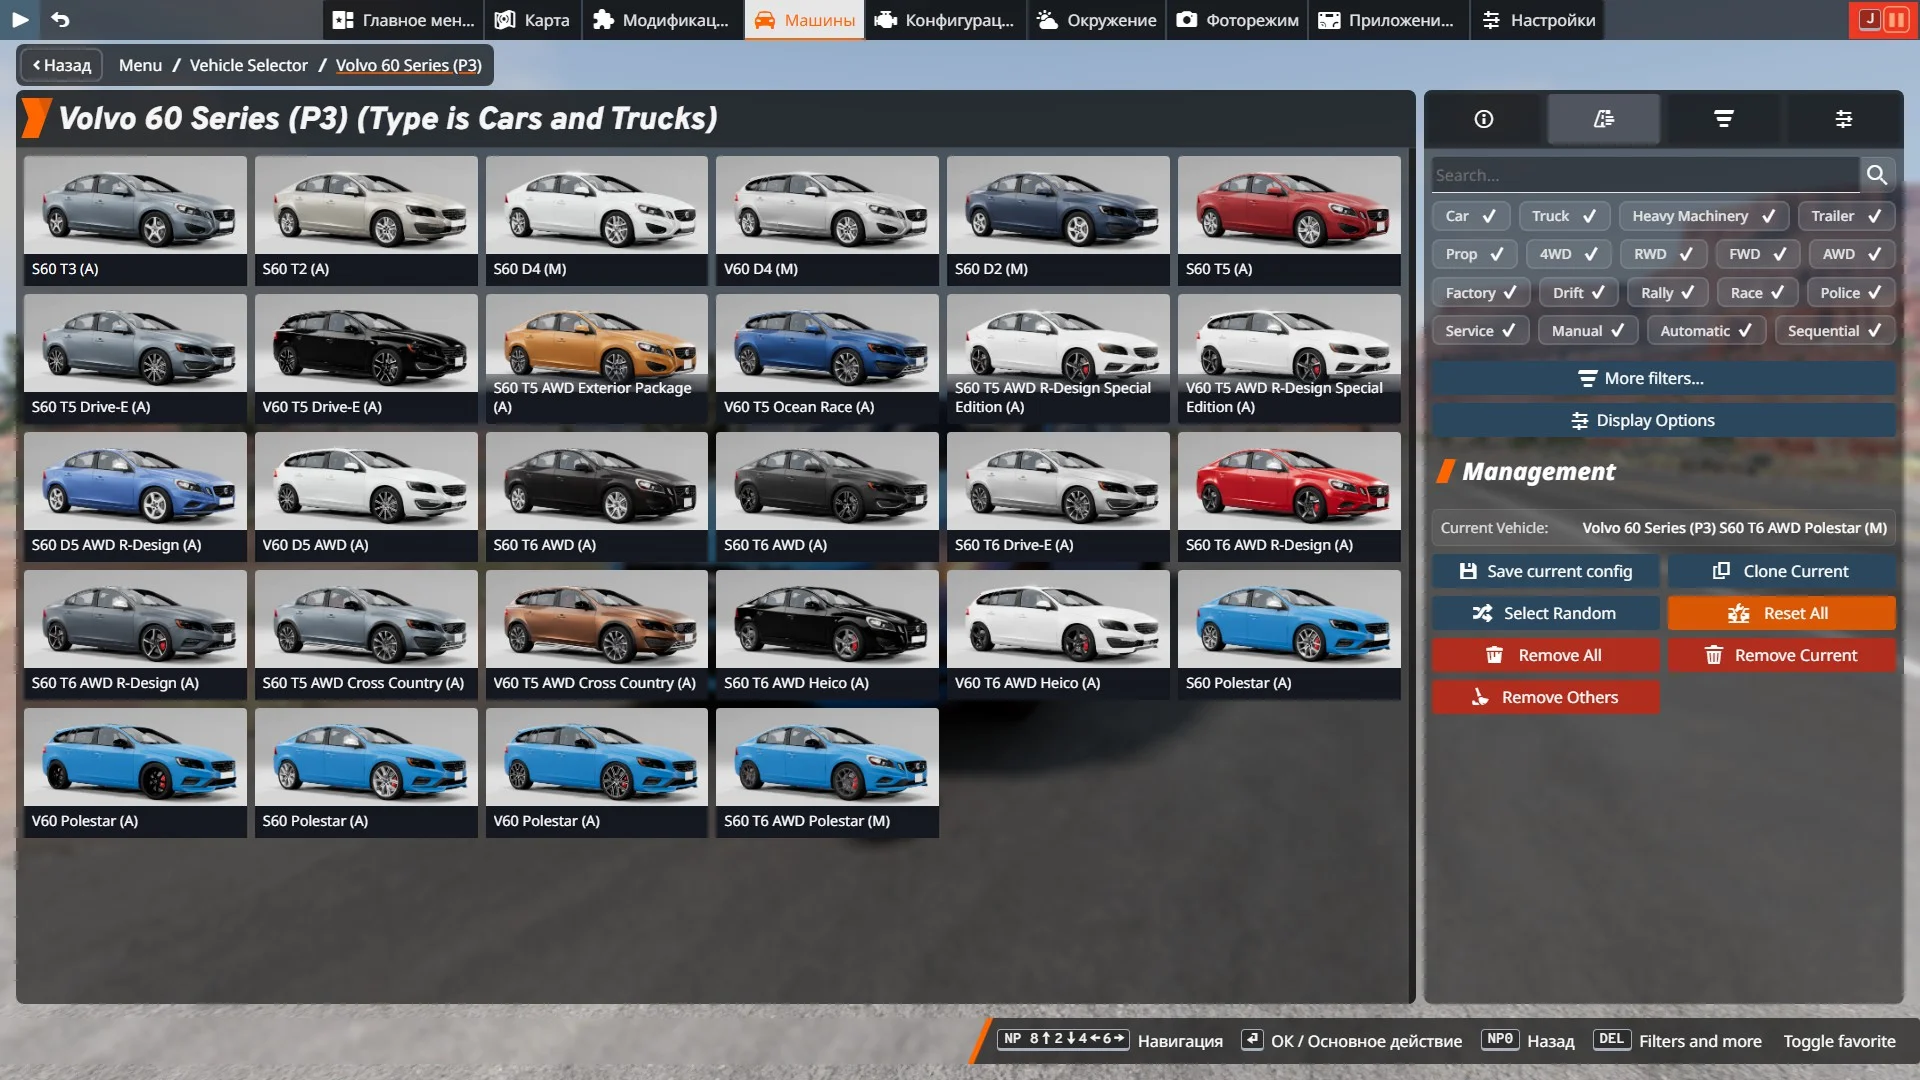Image resolution: width=1920 pixels, height=1080 pixels.
Task: Select the V60 D4 (M) thumbnail
Action: pyautogui.click(x=827, y=220)
